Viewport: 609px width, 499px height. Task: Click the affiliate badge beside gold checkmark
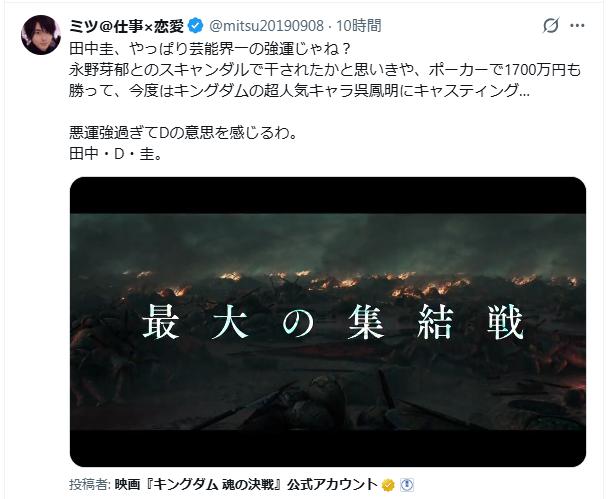[x=407, y=485]
